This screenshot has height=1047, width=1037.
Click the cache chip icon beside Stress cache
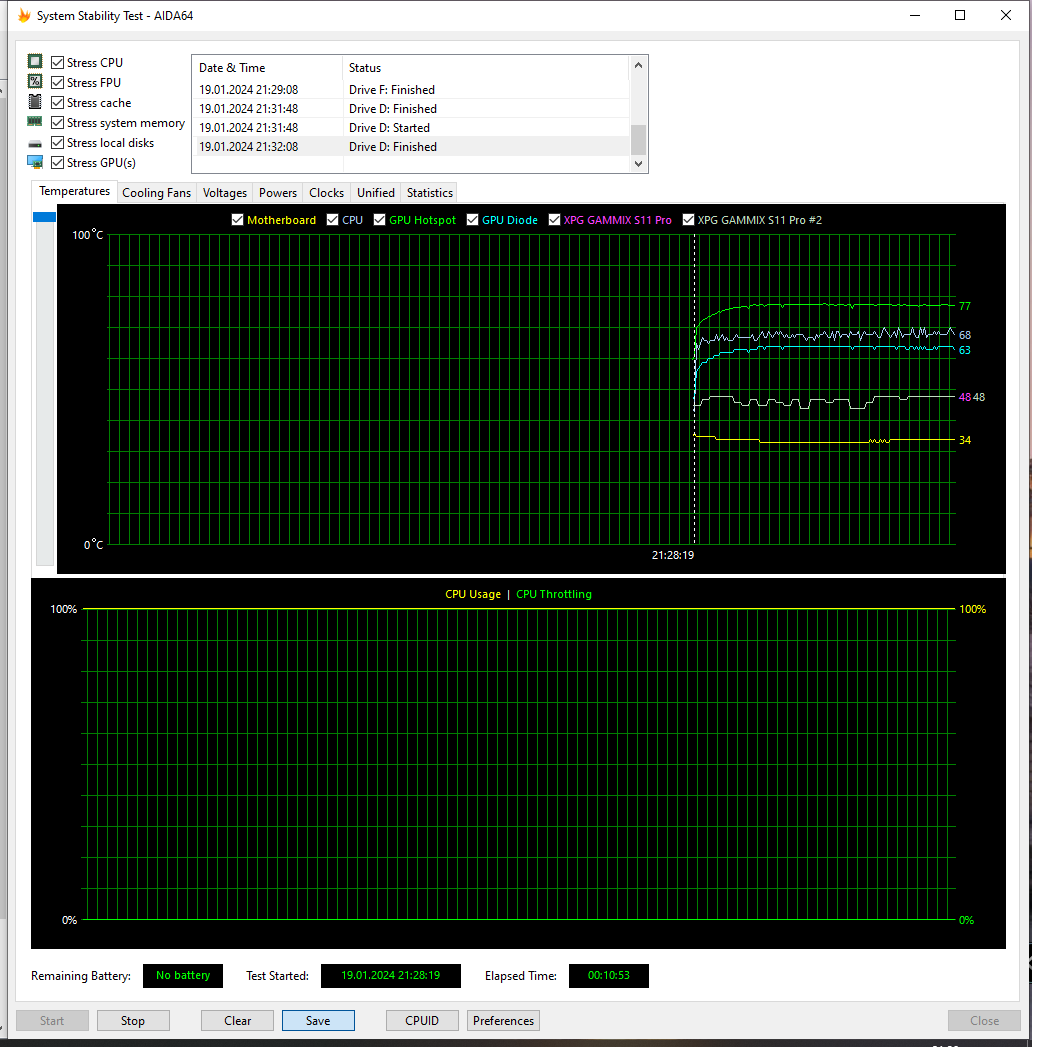35,101
